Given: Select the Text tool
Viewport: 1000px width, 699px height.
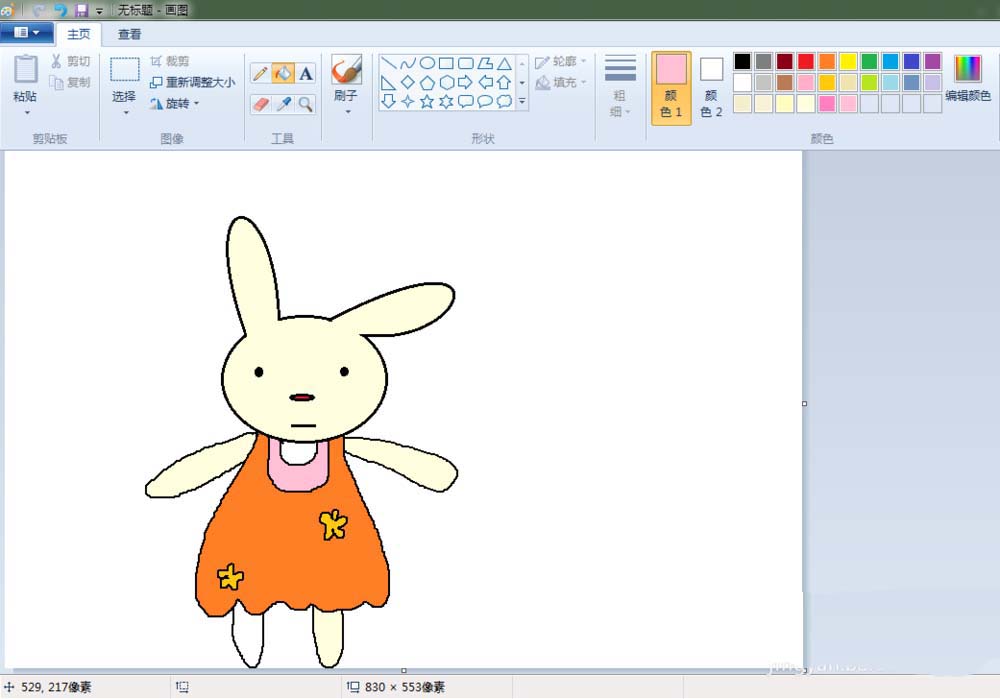Looking at the screenshot, I should [306, 73].
